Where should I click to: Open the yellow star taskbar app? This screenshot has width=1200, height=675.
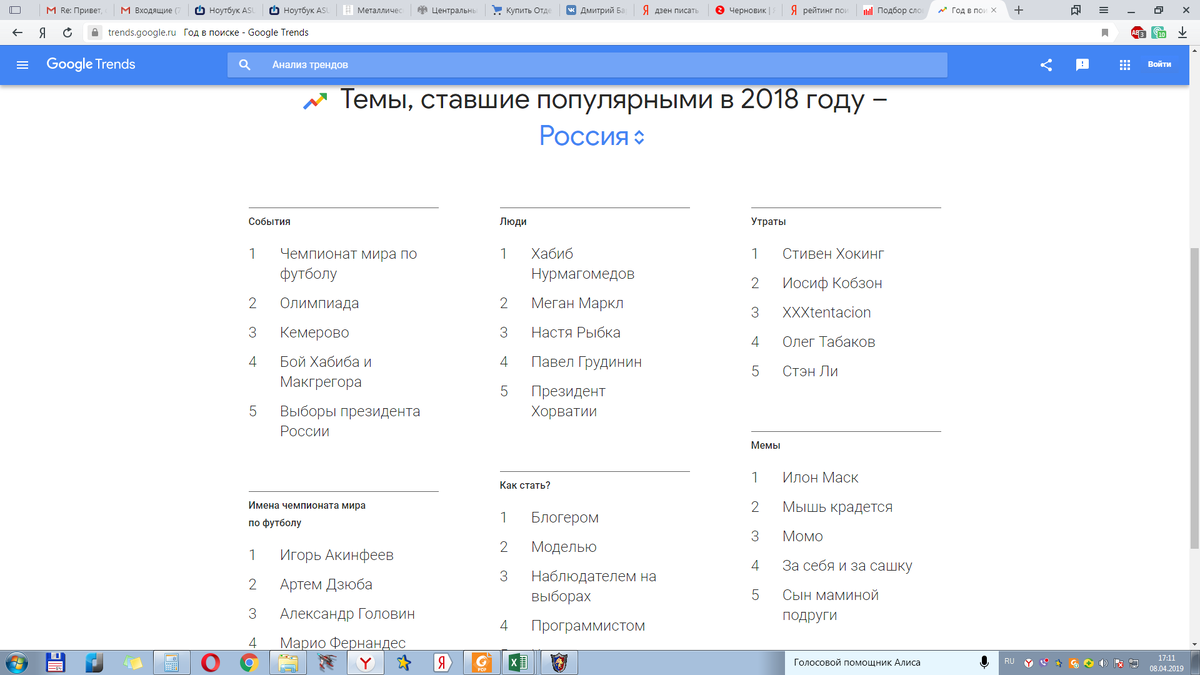403,662
